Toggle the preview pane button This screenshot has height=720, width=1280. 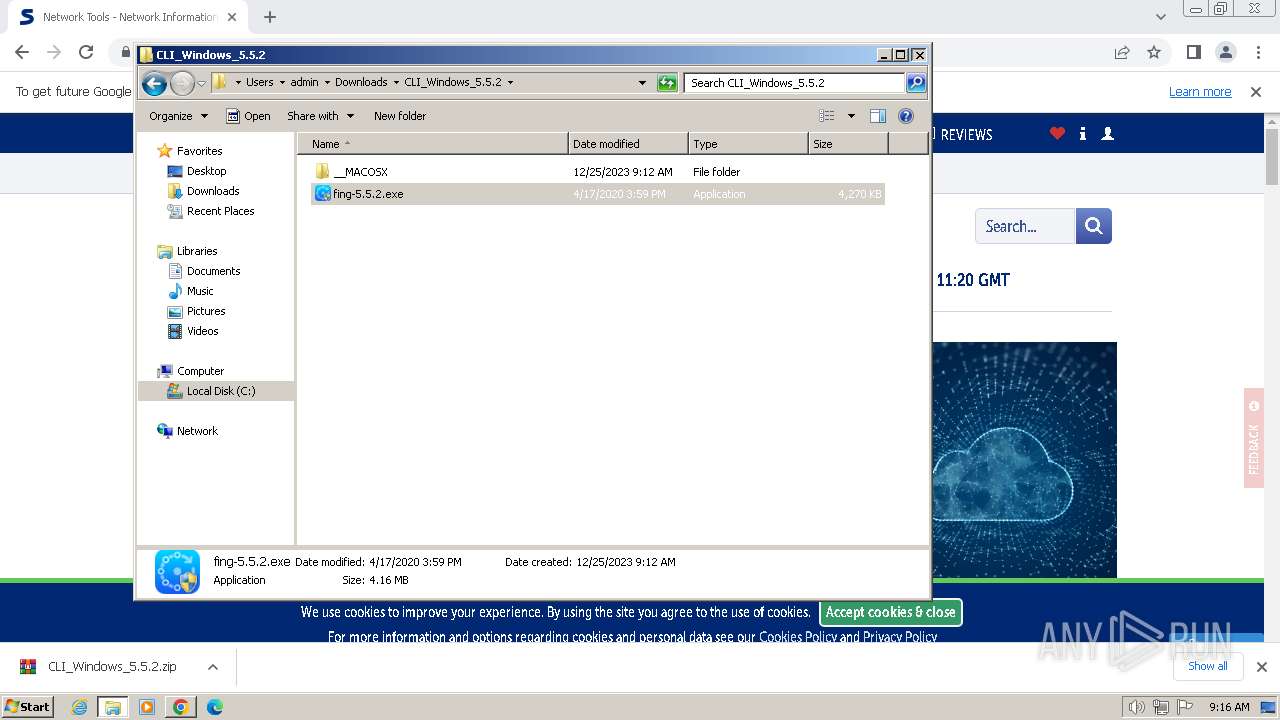[878, 116]
